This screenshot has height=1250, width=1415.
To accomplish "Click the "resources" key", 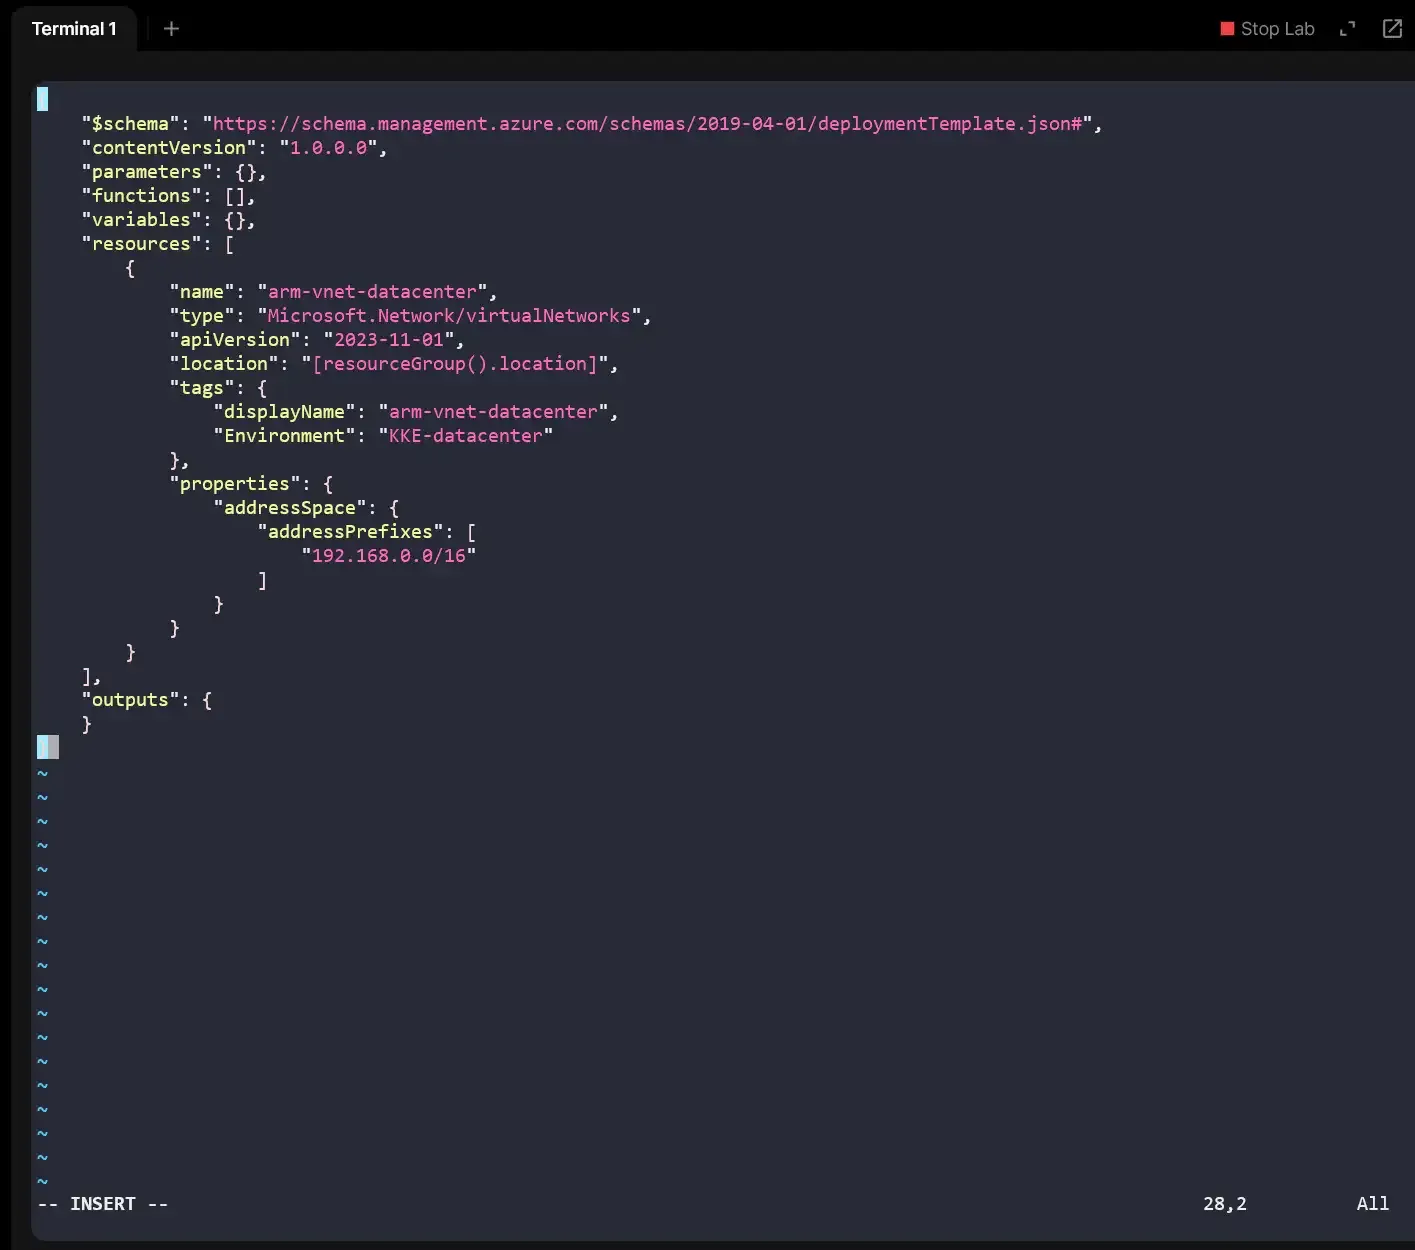I will coord(141,243).
